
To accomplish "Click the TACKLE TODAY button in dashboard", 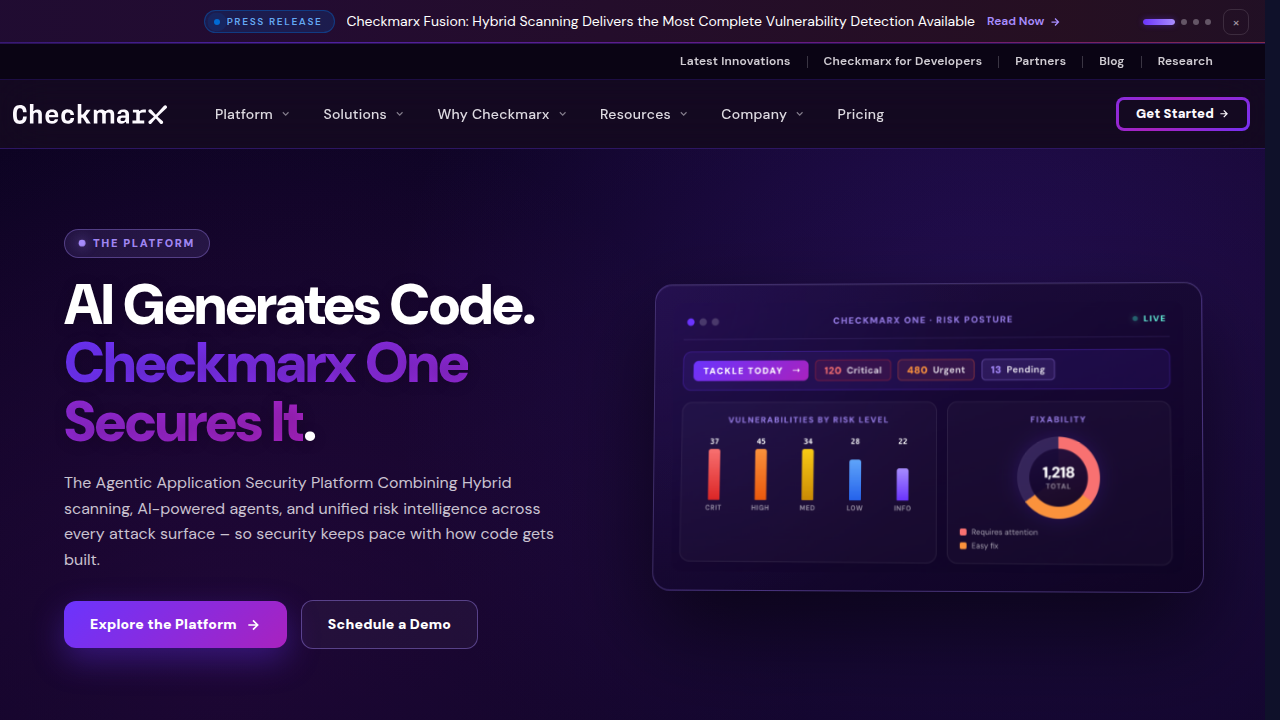I will click(751, 371).
